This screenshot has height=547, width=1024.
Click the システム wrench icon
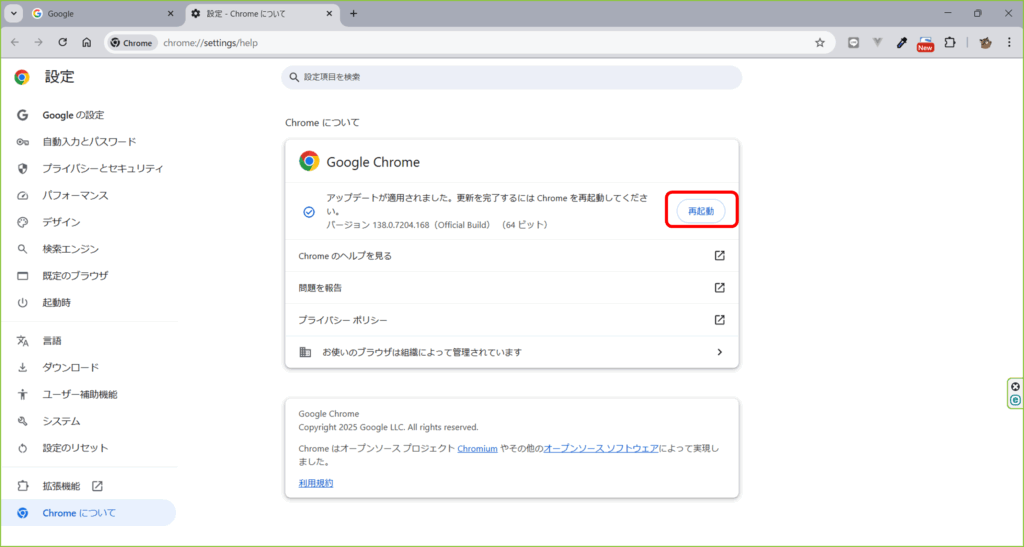point(23,421)
